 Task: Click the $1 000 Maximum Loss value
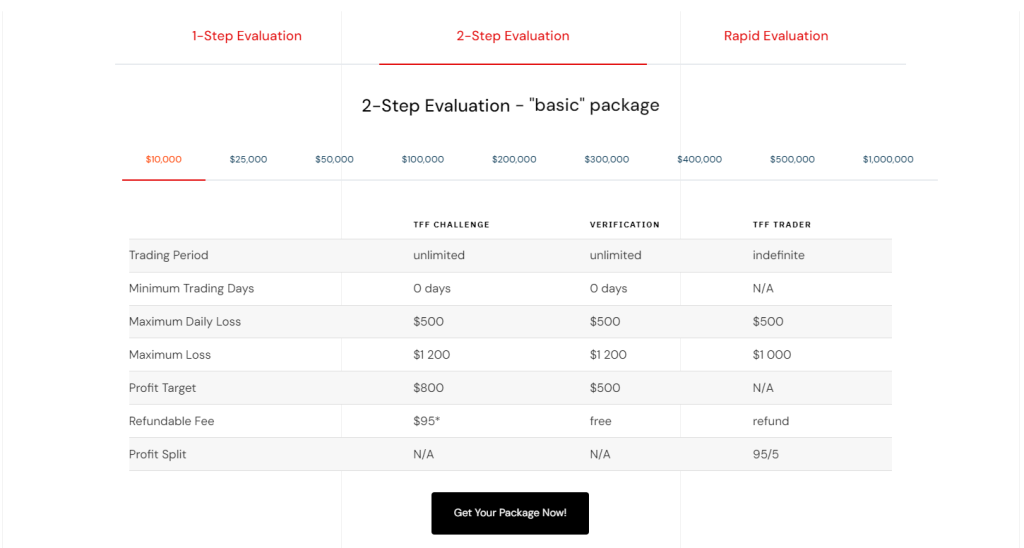tap(771, 355)
